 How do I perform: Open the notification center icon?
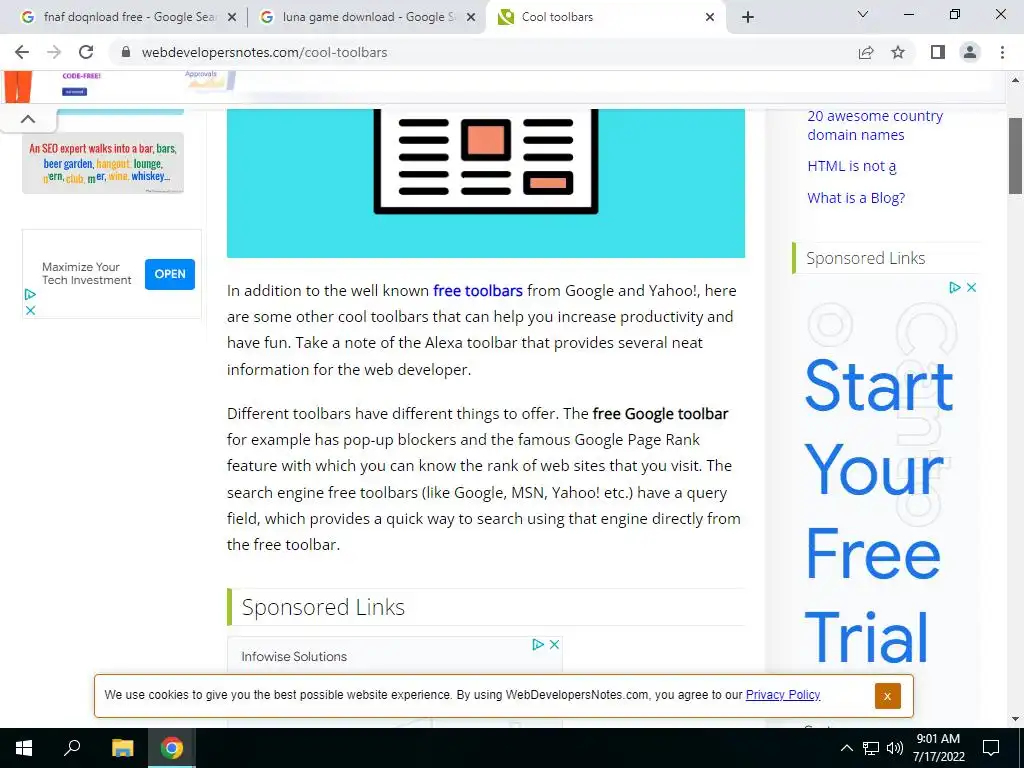[991, 748]
